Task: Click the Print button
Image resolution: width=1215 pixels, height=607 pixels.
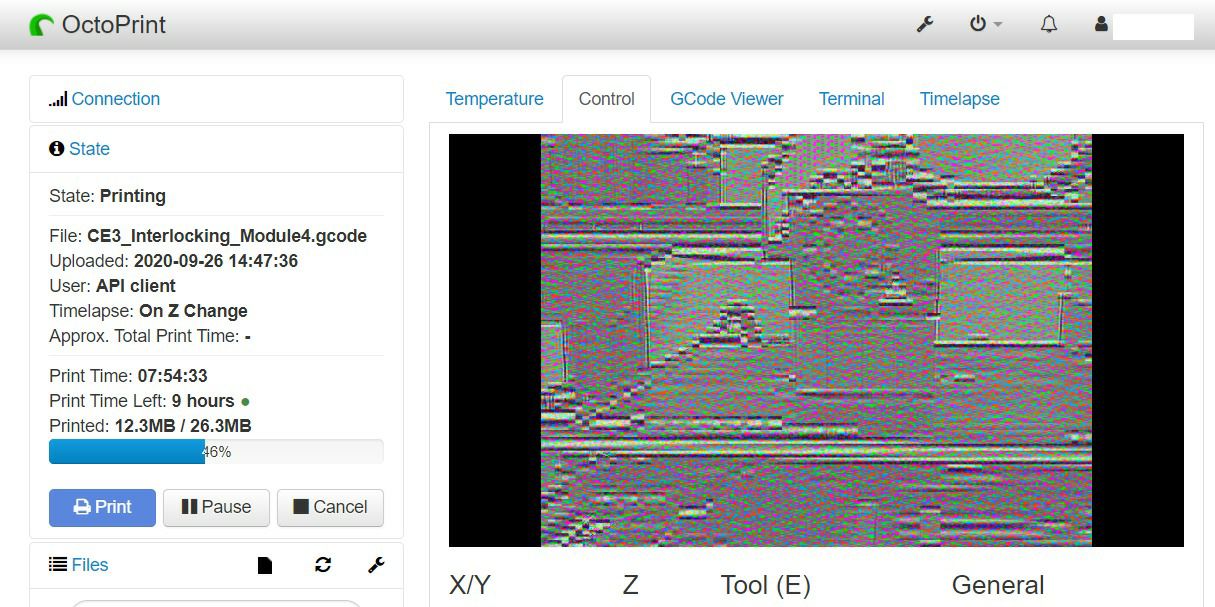Action: [102, 507]
